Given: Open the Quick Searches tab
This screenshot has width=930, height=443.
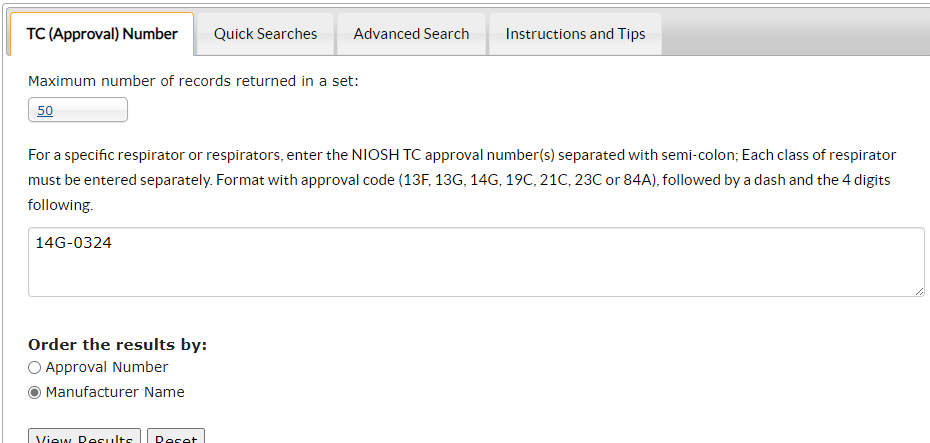Looking at the screenshot, I should 265,34.
